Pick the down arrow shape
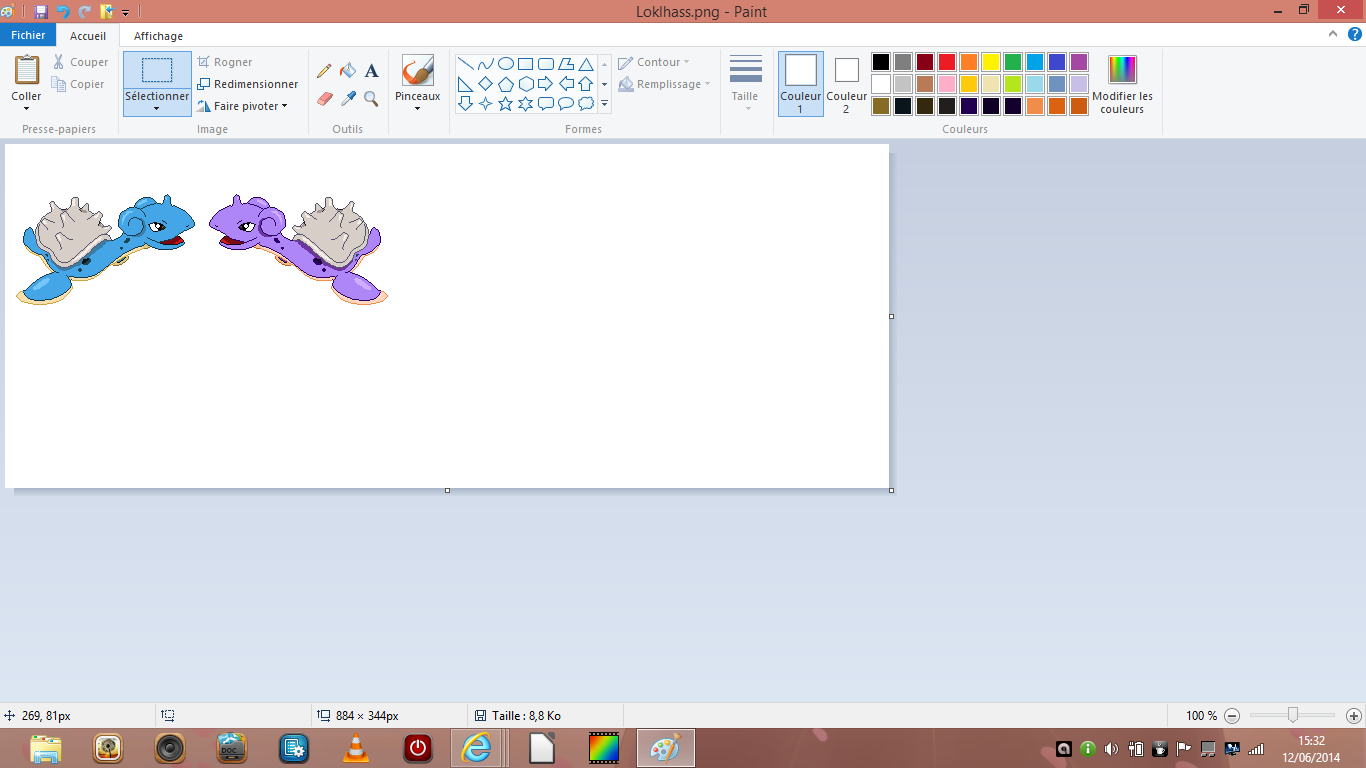1366x768 pixels. 466,104
